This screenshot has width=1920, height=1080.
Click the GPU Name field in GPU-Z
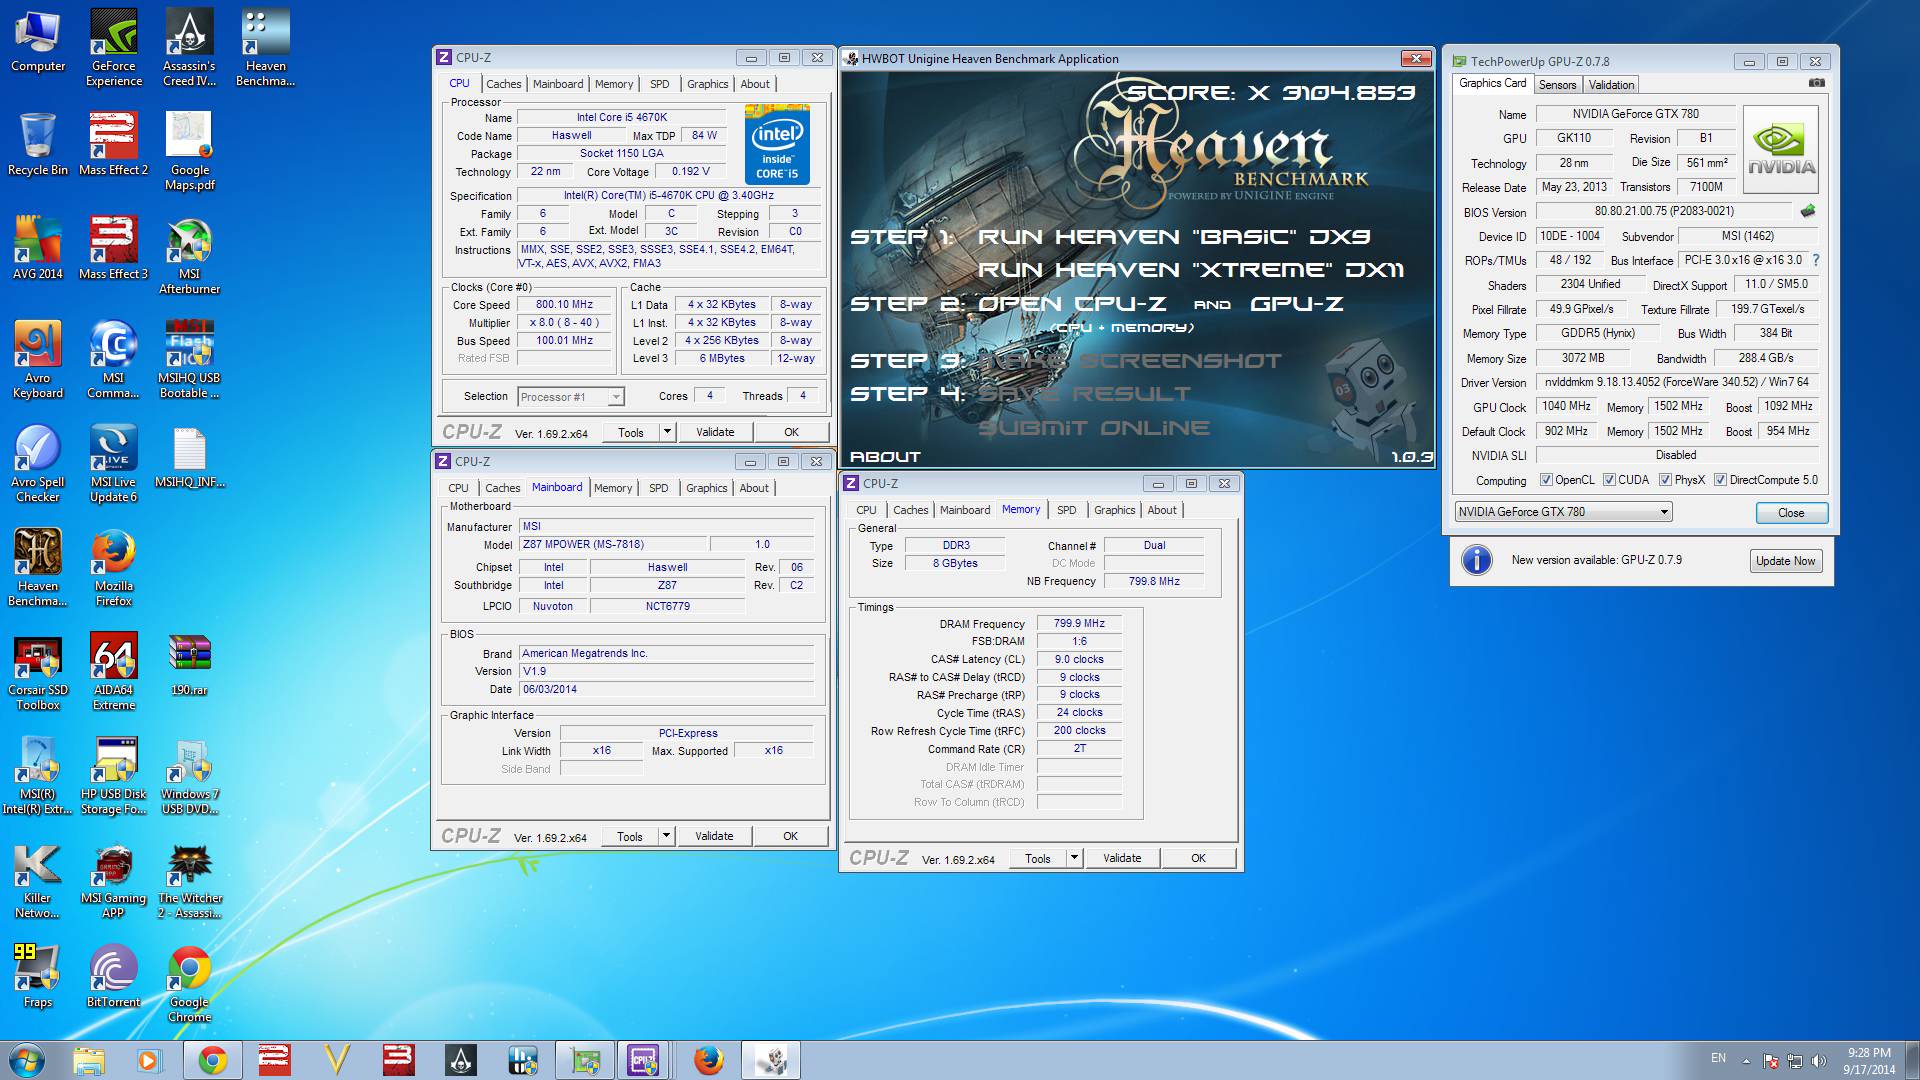[1635, 114]
